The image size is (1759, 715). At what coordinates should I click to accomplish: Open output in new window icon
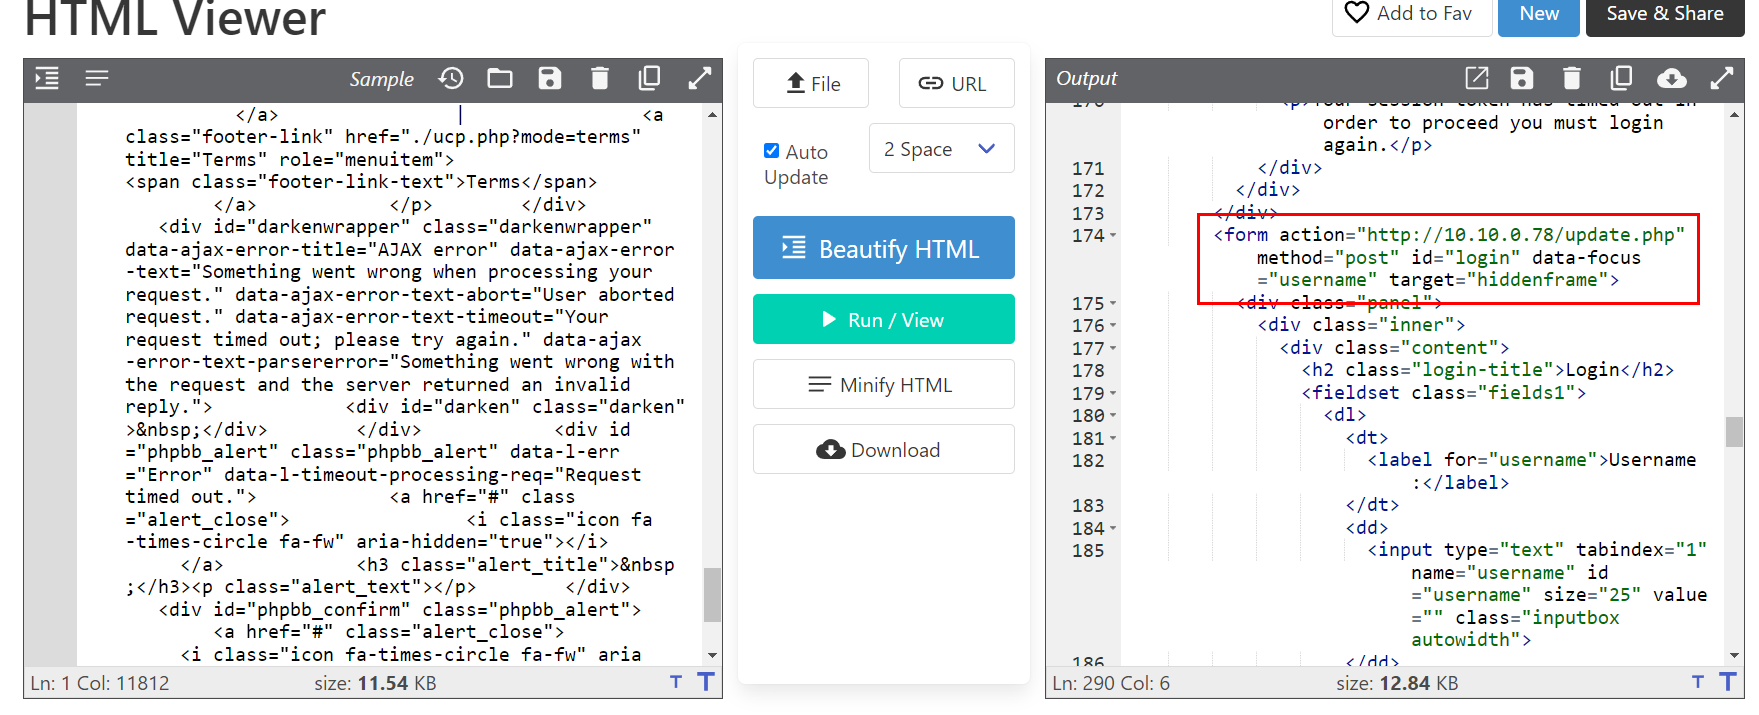click(1477, 78)
